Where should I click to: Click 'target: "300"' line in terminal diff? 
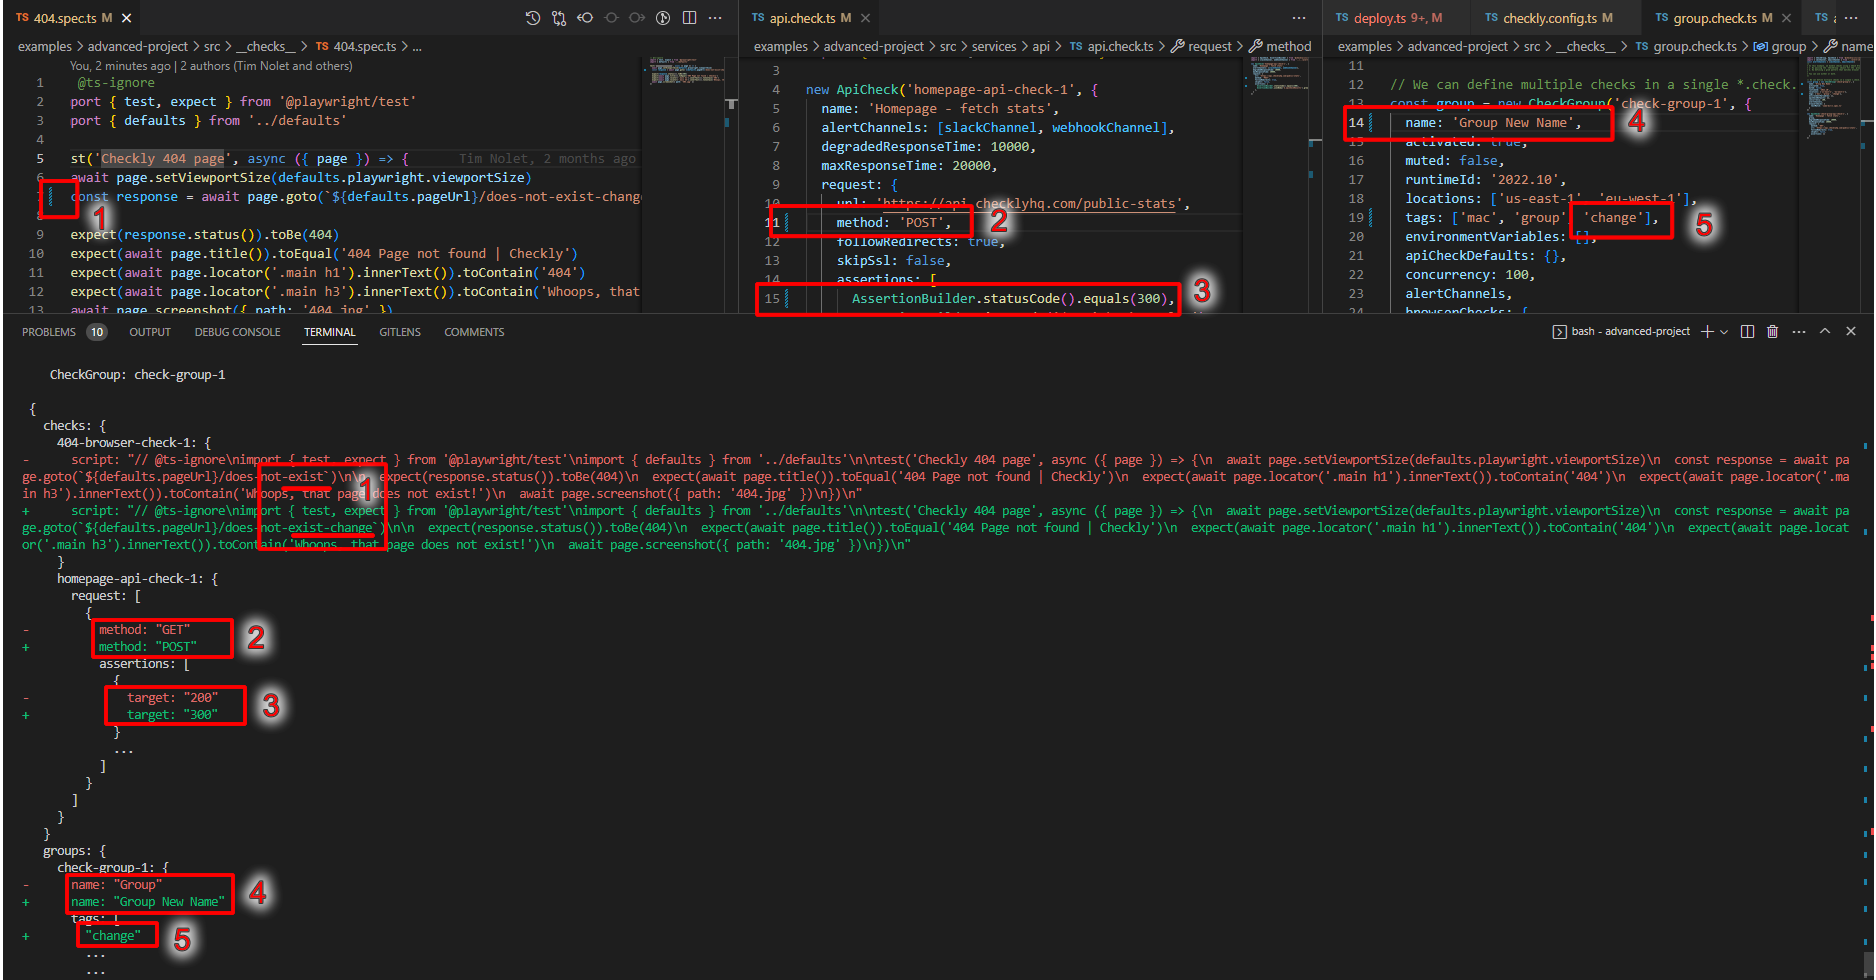[x=172, y=715]
